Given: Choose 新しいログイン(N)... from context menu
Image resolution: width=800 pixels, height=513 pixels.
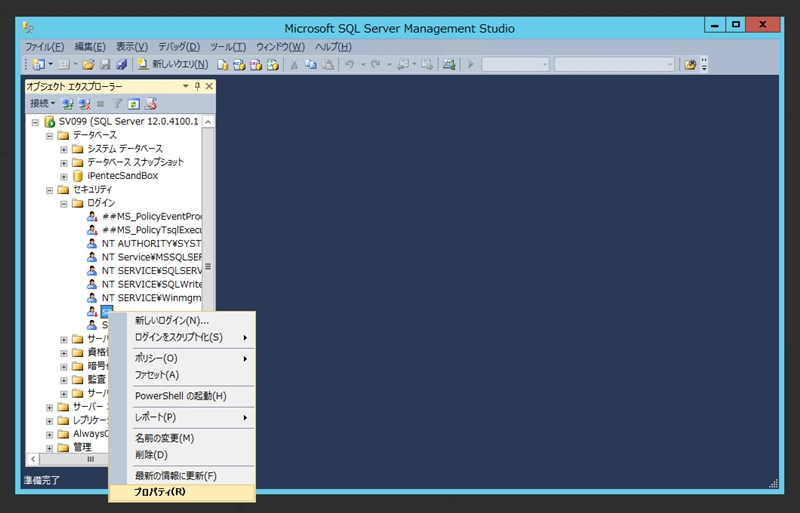Looking at the screenshot, I should pos(182,321).
